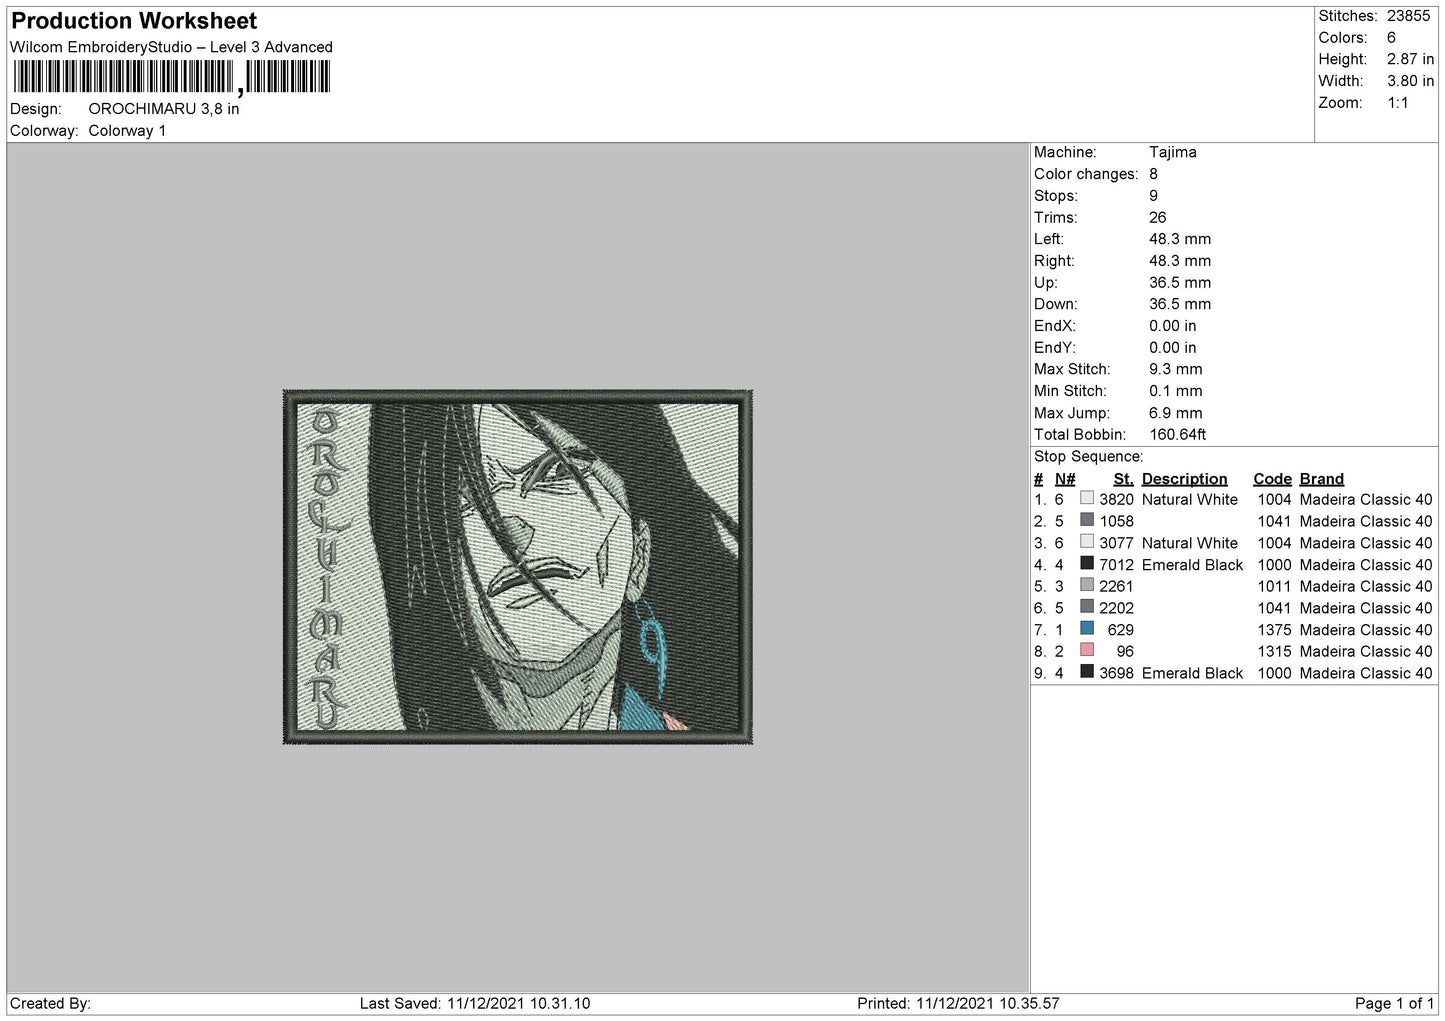Screen dimensions: 1445x1021
Task: Click the Height value 2.87 in
Action: (x=1410, y=59)
